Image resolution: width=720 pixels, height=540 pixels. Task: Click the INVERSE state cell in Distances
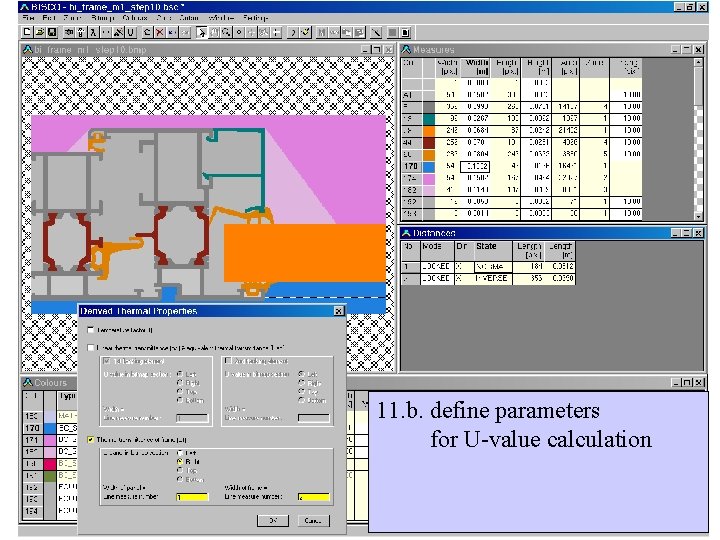[x=493, y=278]
